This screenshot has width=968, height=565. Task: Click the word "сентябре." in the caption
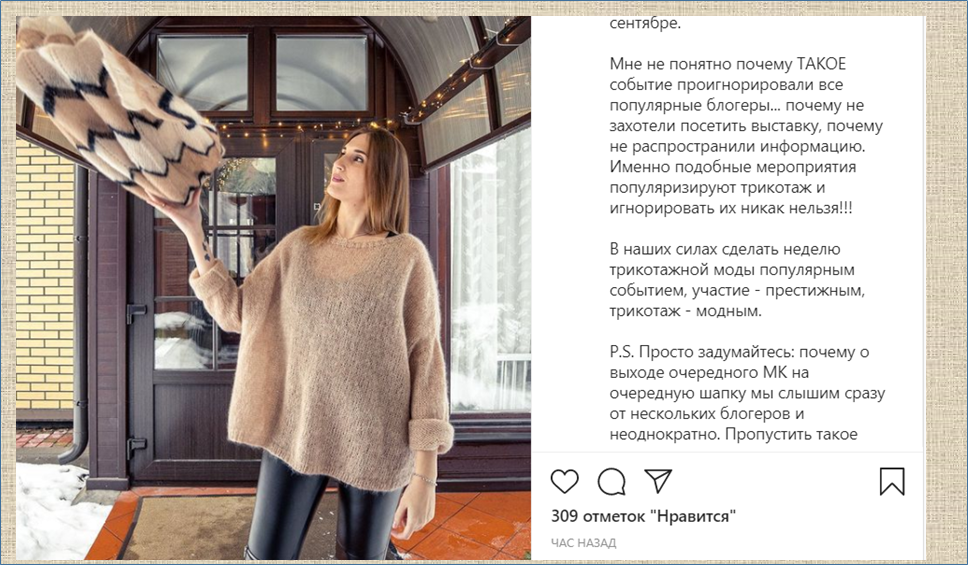click(645, 24)
